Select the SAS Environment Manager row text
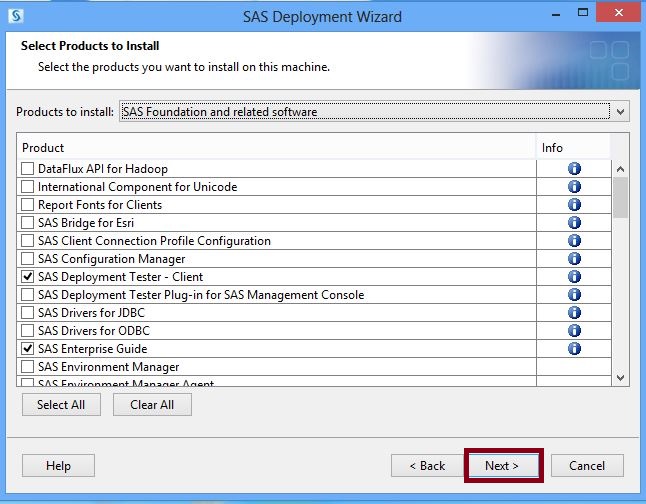Screen dimensions: 646x504 pyautogui.click(x=108, y=367)
